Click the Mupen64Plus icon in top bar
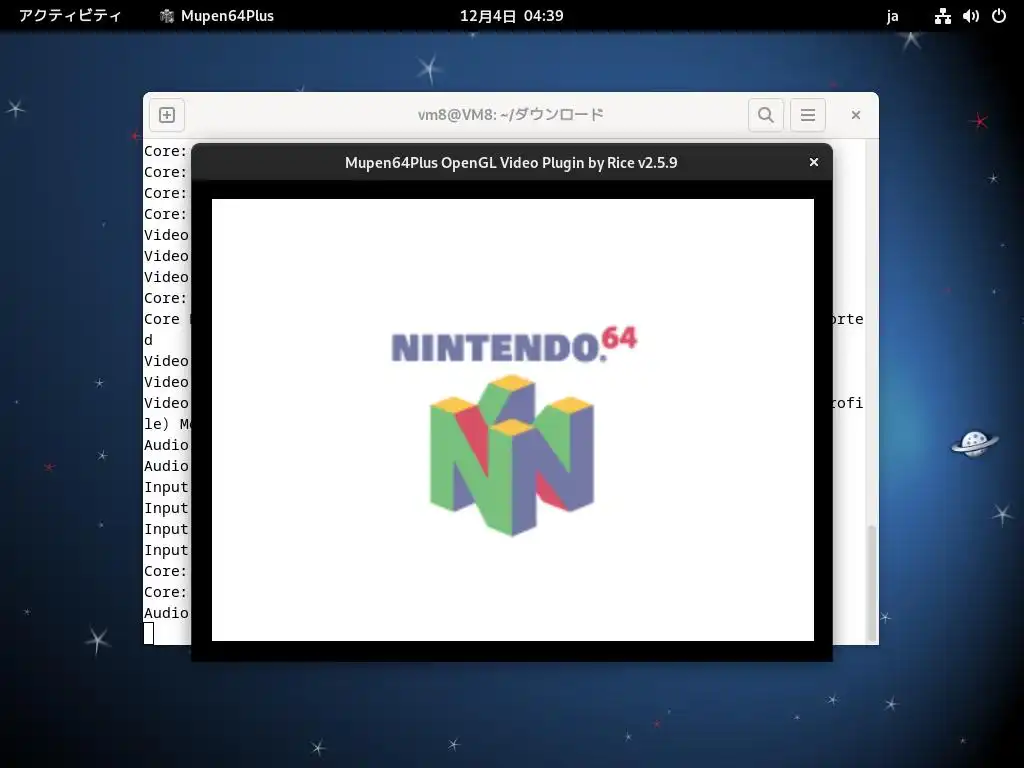This screenshot has width=1024, height=768. point(167,16)
